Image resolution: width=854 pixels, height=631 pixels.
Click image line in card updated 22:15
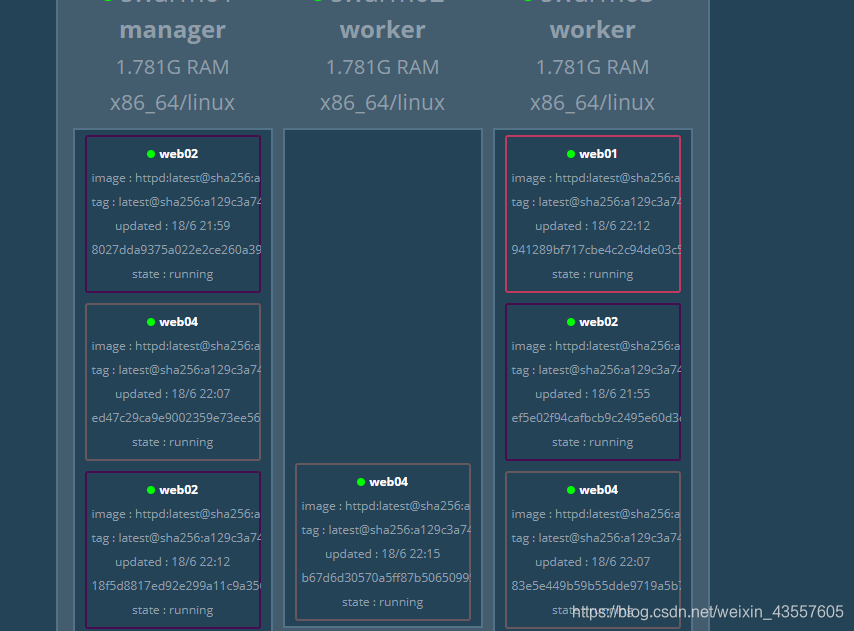[x=386, y=506]
